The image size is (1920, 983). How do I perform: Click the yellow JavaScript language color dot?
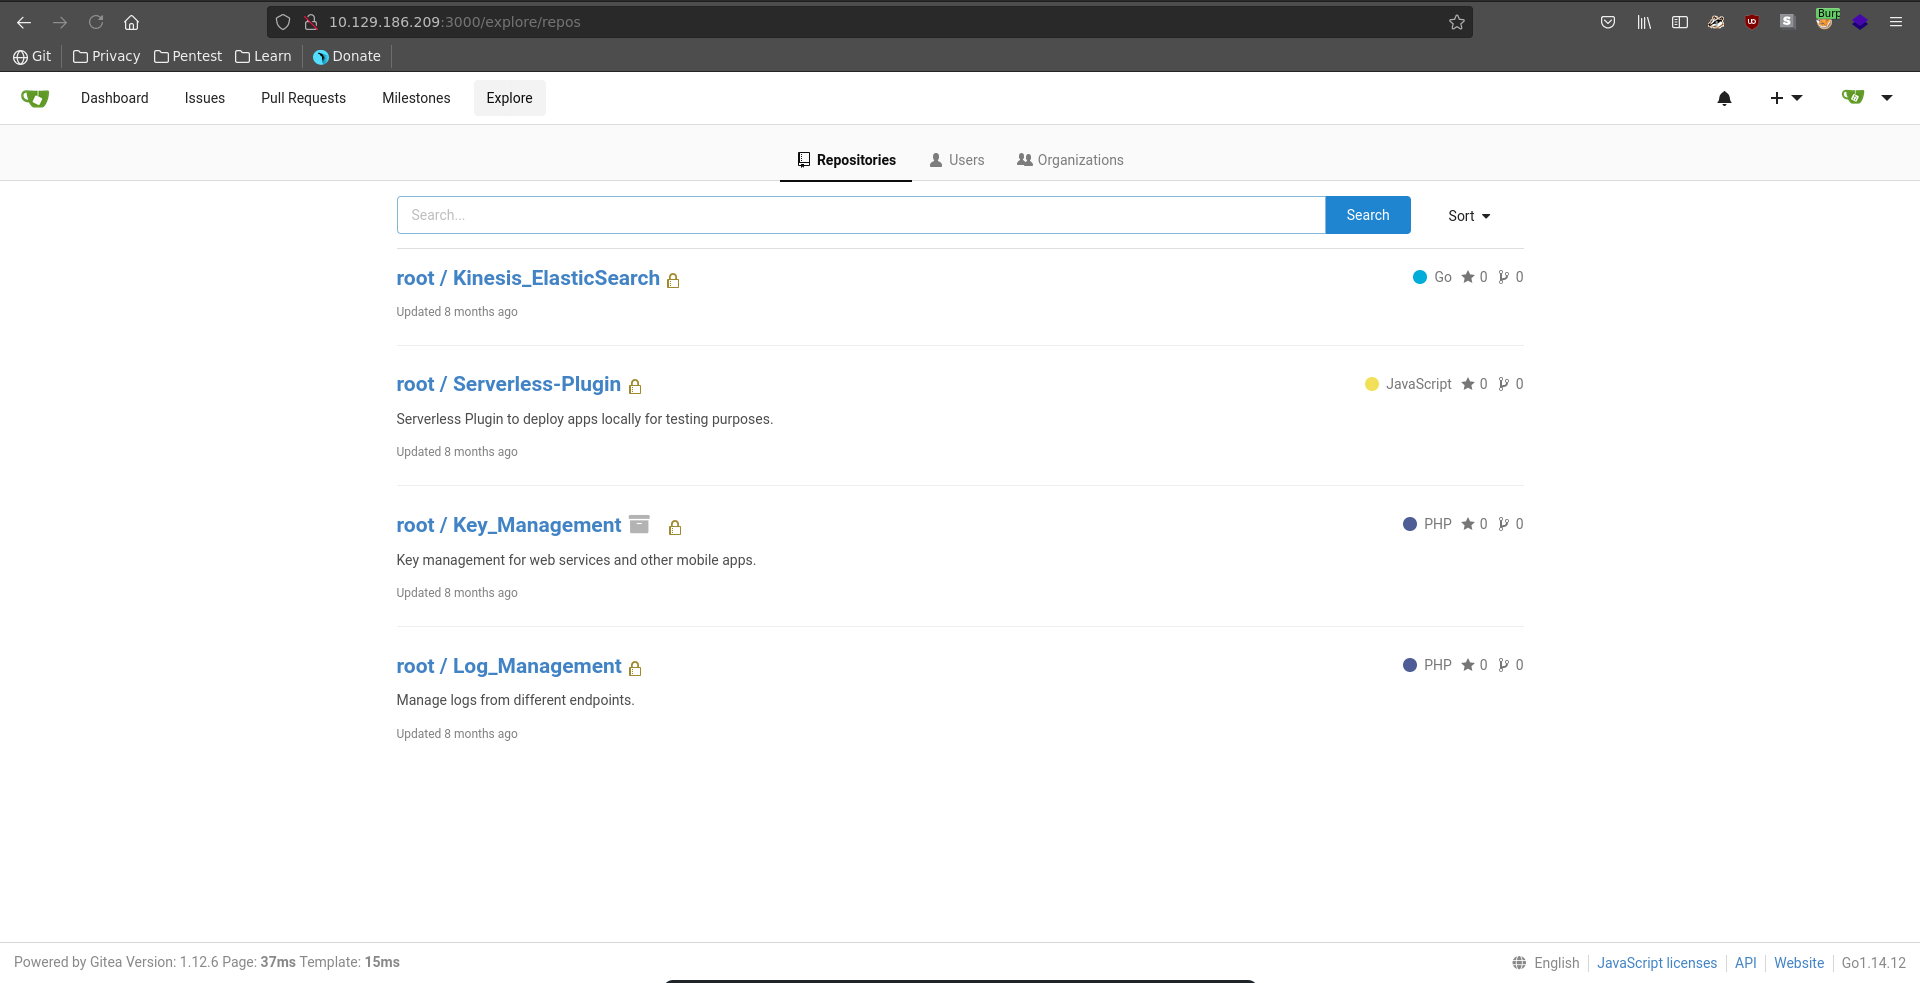tap(1372, 384)
